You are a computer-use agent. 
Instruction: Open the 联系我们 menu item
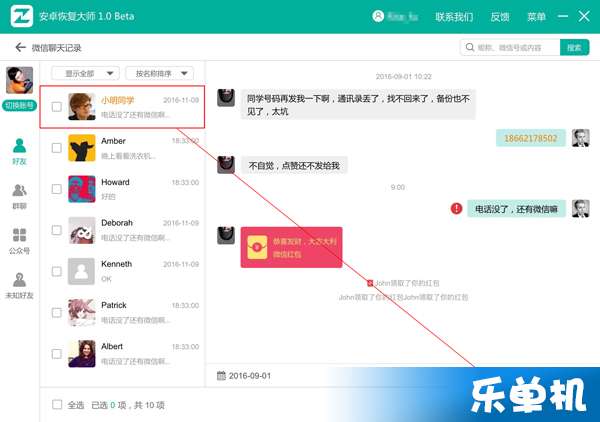pos(454,16)
